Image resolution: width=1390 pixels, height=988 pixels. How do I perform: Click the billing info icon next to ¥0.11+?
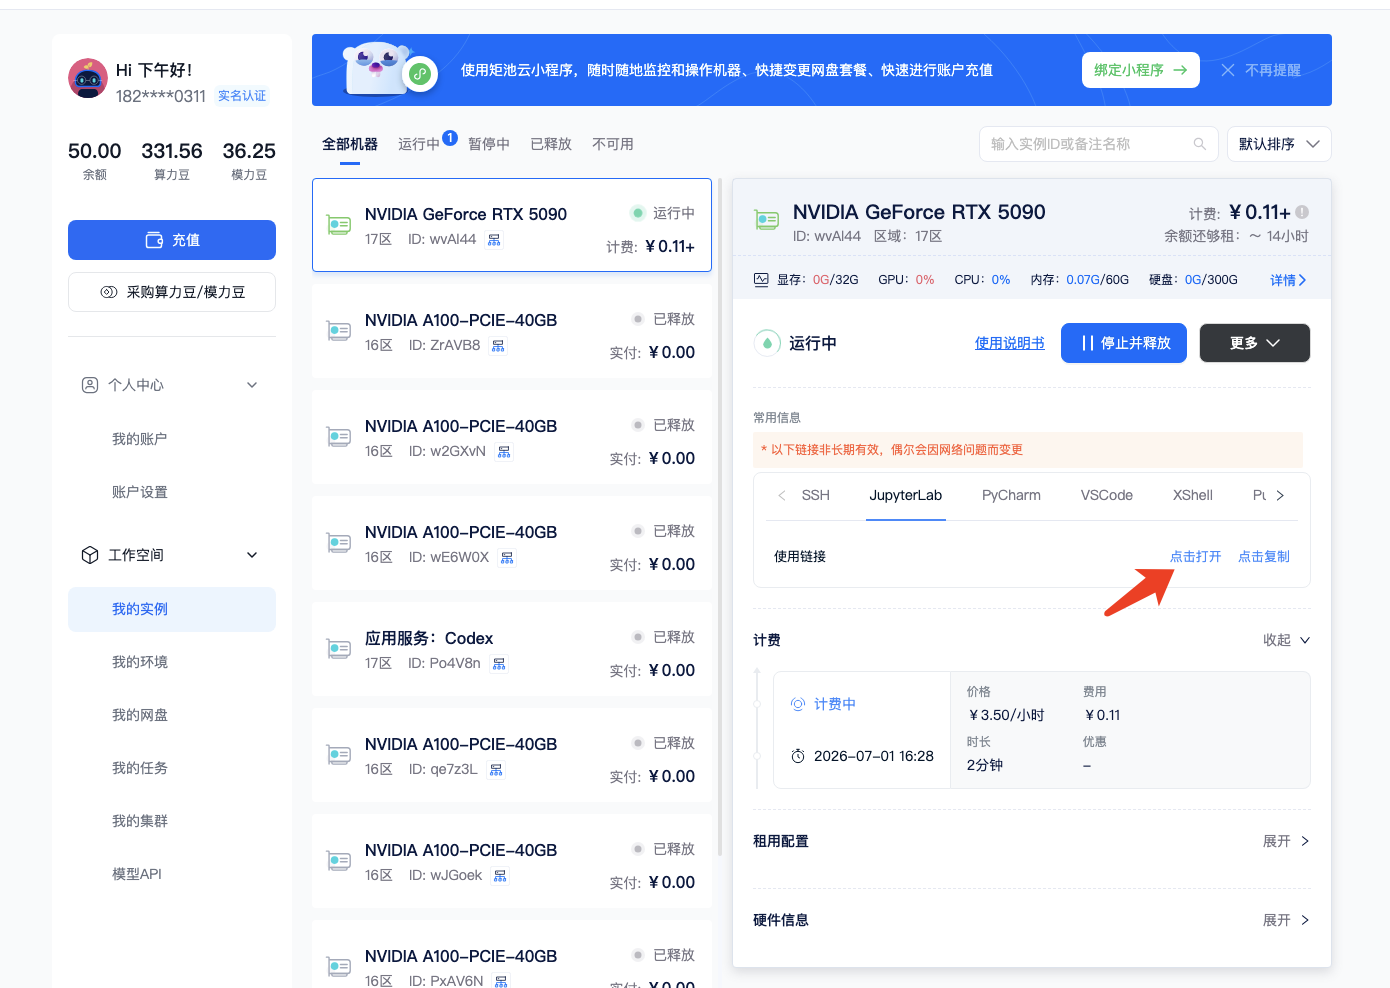point(1302,212)
